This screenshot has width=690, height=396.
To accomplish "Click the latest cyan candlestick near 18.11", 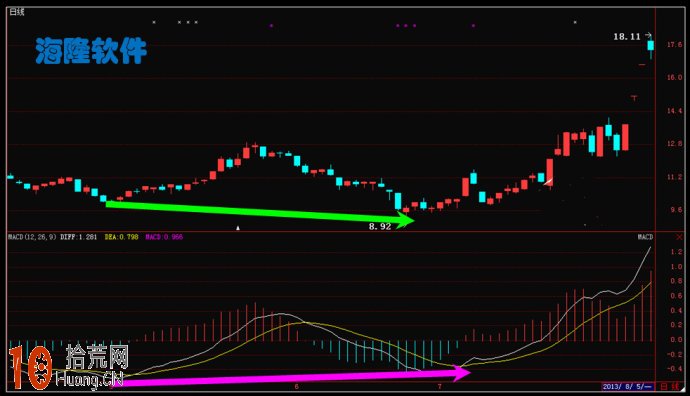I will click(x=650, y=46).
